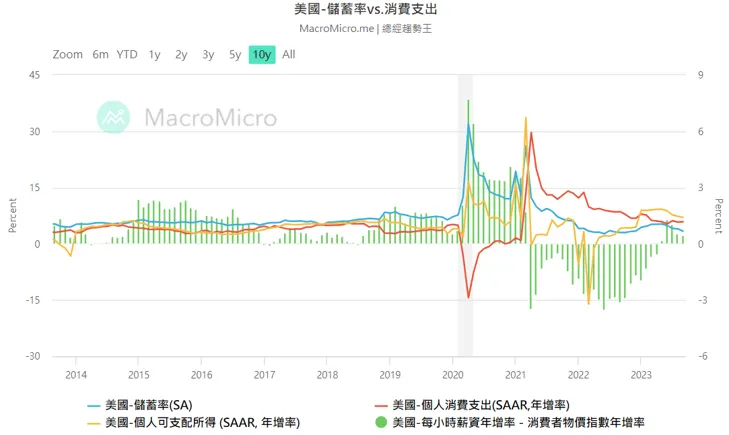The height and width of the screenshot is (435, 729).
Task: Select the 6m zoom range
Action: [x=100, y=55]
